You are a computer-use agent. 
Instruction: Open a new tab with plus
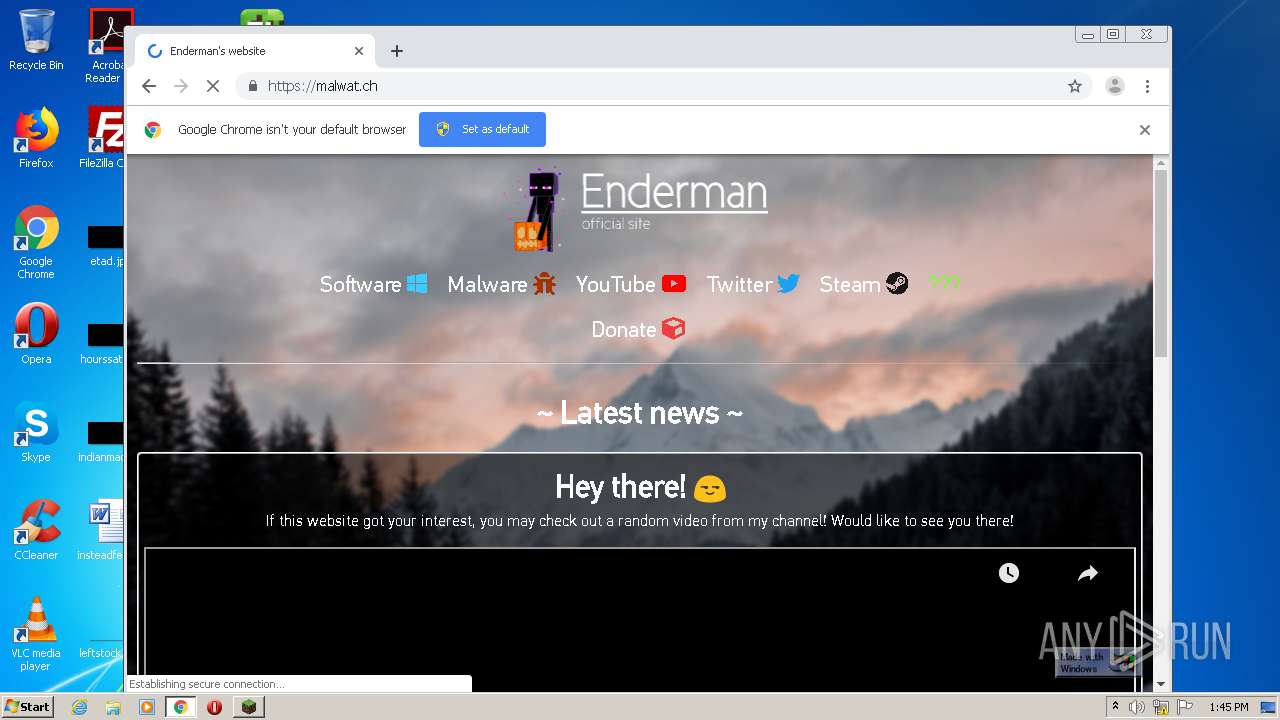click(x=397, y=51)
